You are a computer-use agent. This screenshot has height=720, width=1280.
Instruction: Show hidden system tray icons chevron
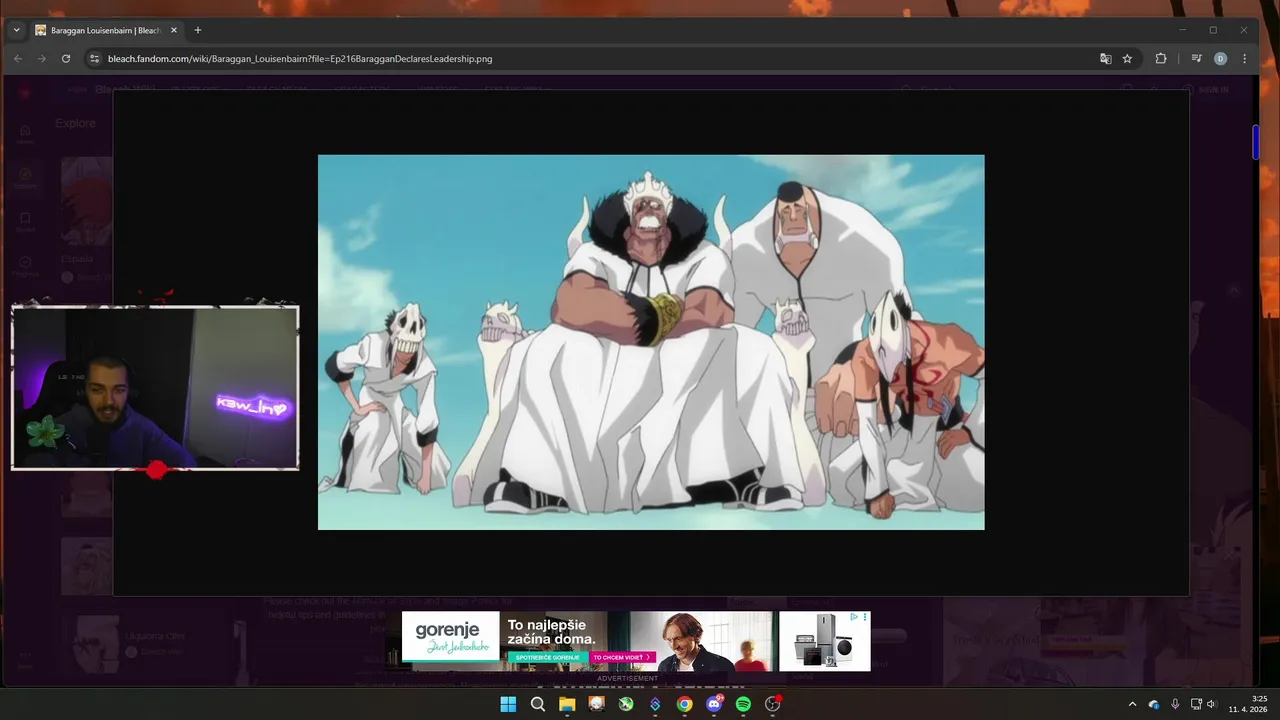[x=1132, y=704]
